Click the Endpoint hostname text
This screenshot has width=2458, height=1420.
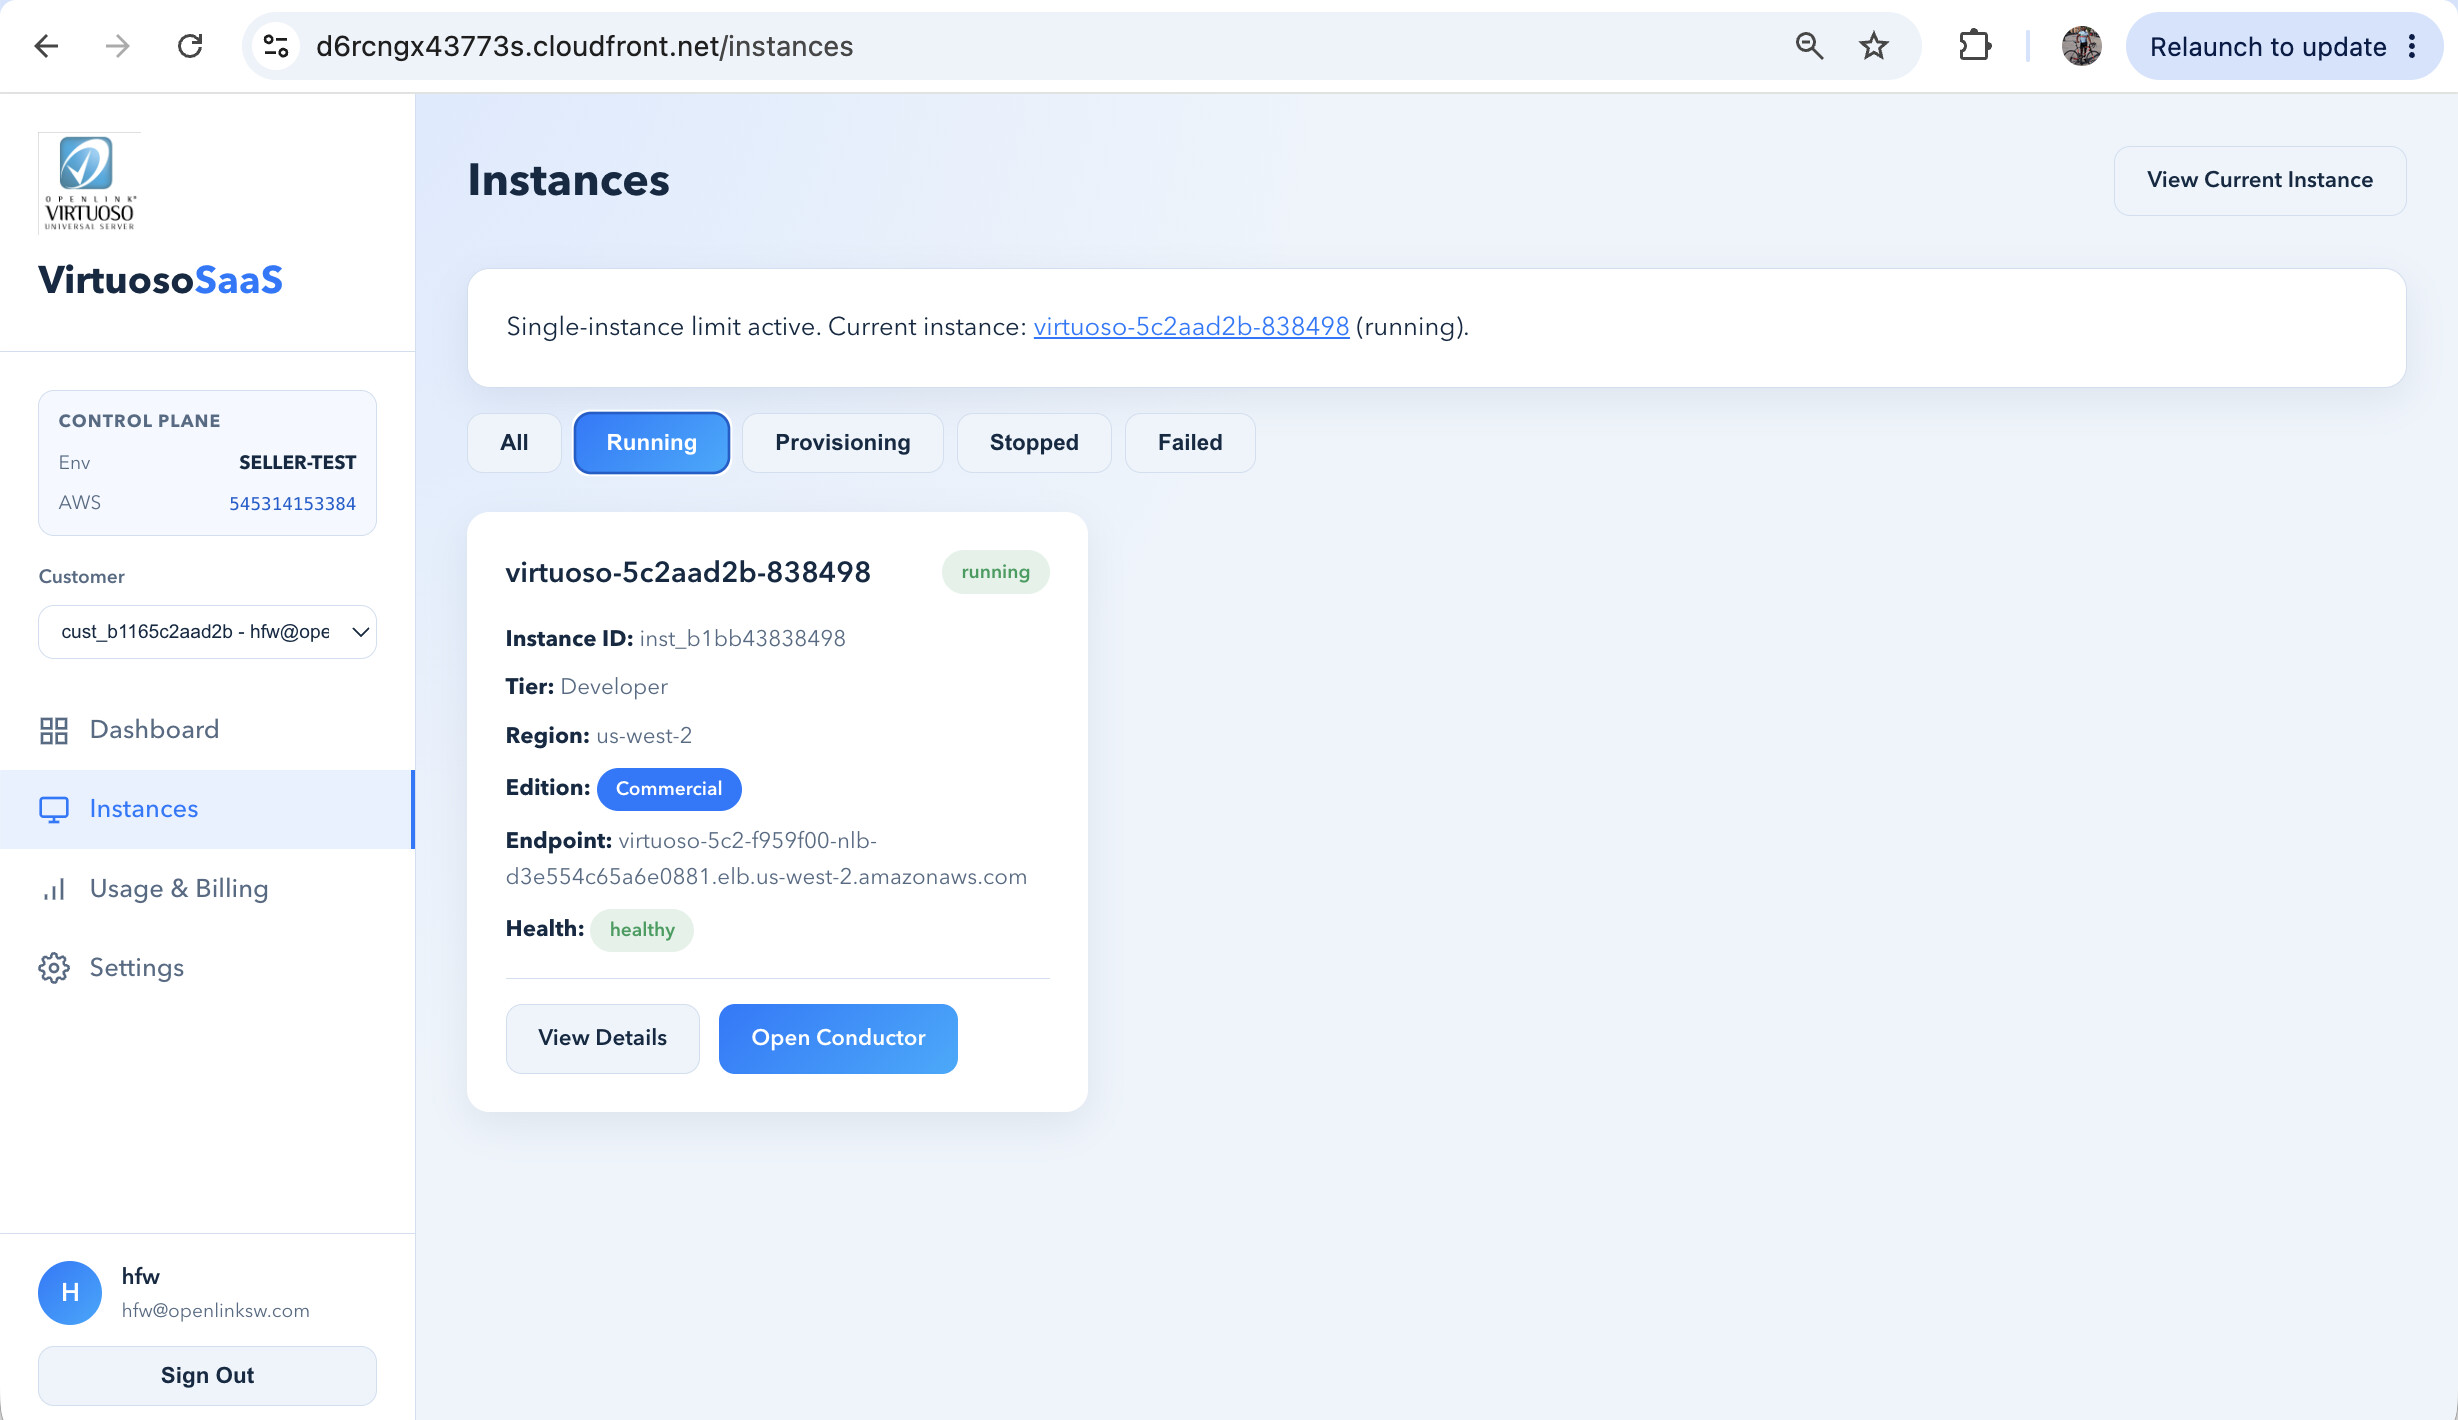(x=766, y=859)
